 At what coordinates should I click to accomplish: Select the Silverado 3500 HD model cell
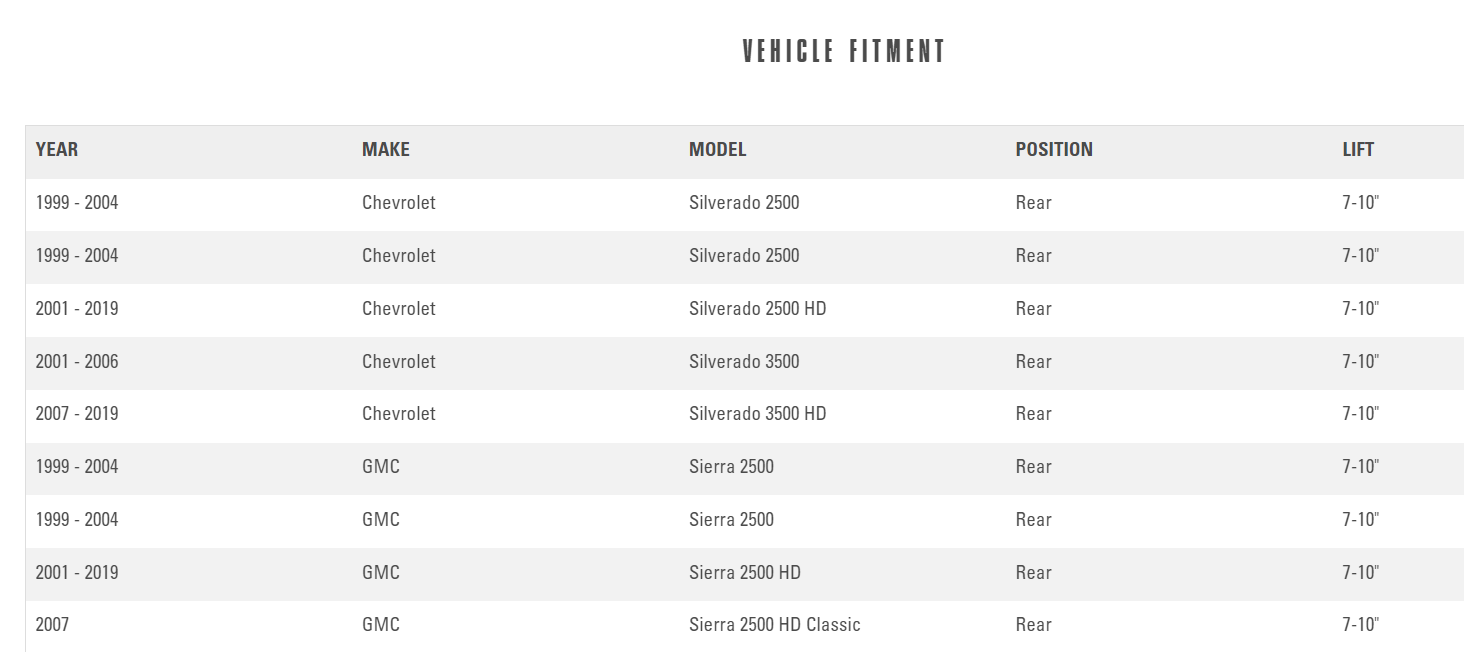(757, 414)
